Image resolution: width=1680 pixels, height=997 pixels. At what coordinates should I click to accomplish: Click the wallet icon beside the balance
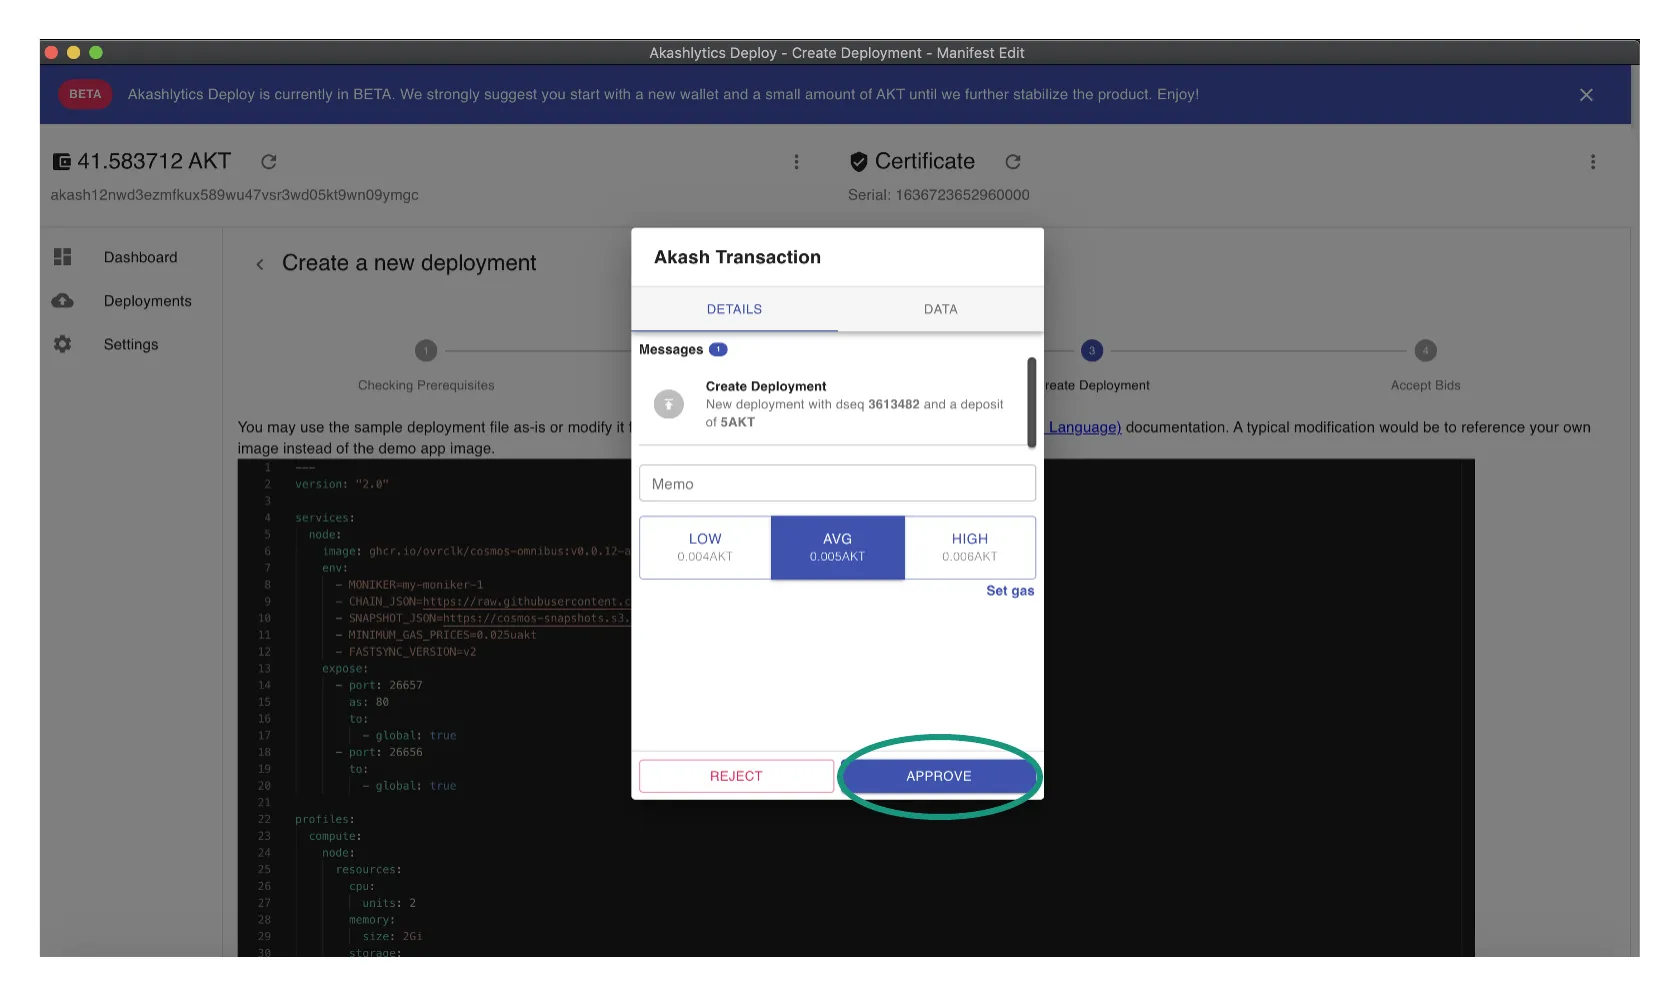(62, 162)
